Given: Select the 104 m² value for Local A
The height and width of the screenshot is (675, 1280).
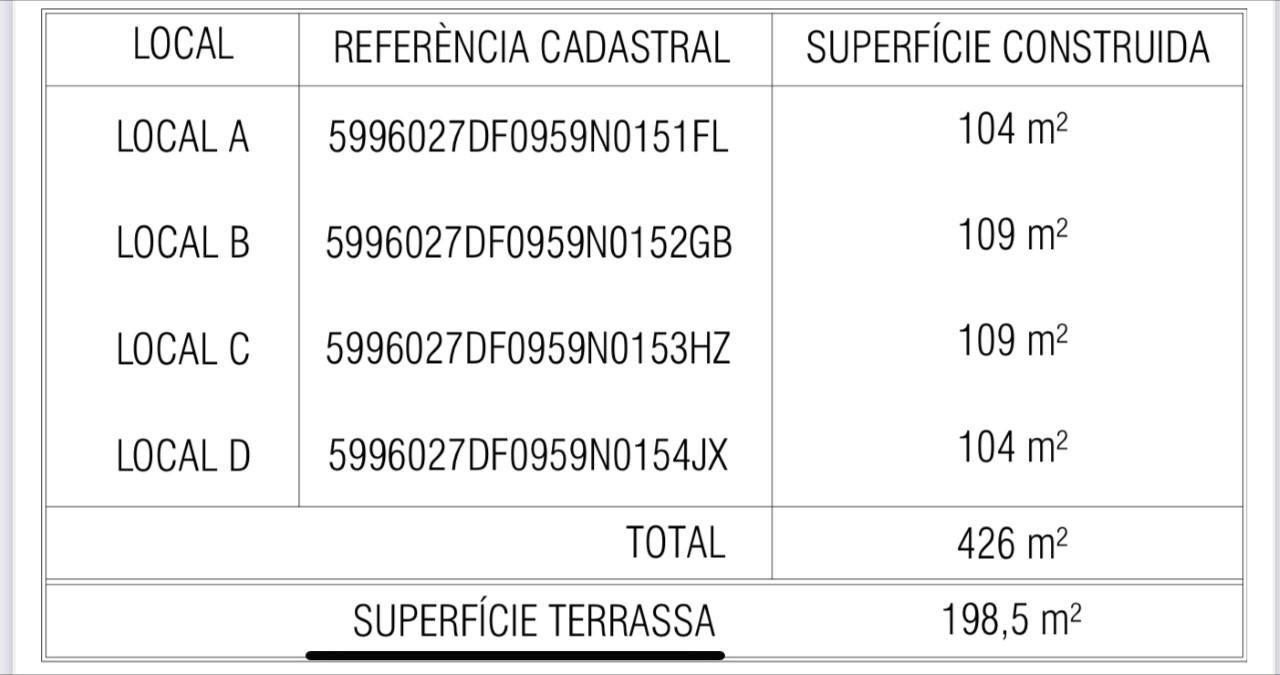Looking at the screenshot, I should coord(1012,130).
